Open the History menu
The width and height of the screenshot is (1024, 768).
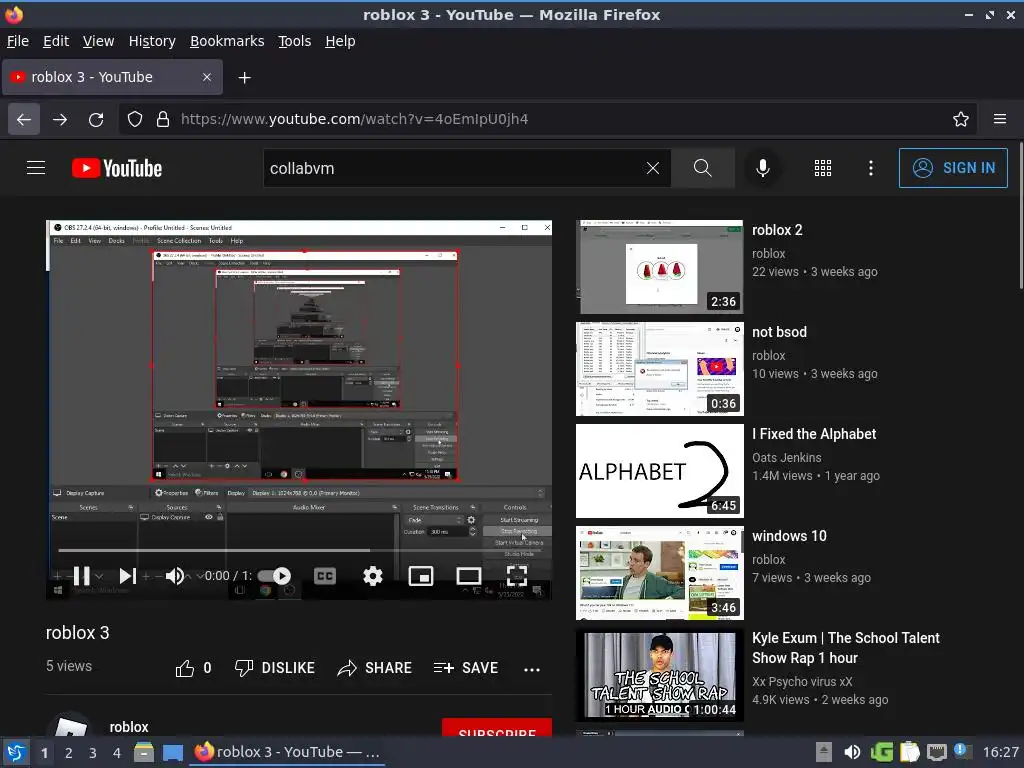(x=152, y=41)
